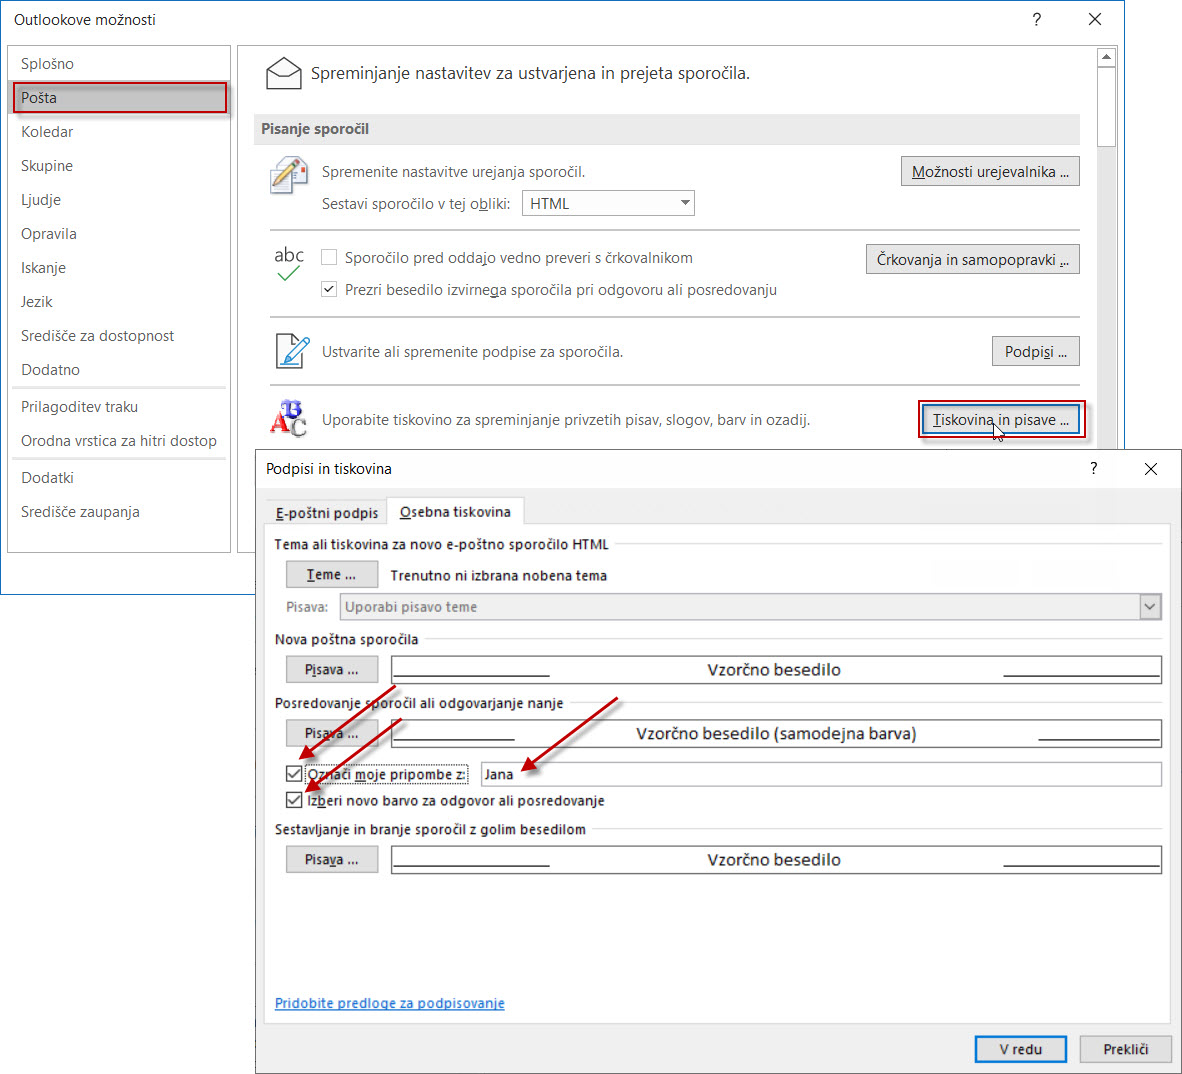
Task: Open Opravila options in sidebar
Action: 119,234
